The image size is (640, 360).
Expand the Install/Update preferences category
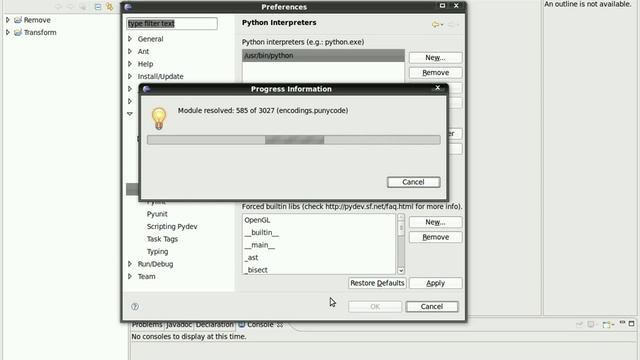click(130, 76)
